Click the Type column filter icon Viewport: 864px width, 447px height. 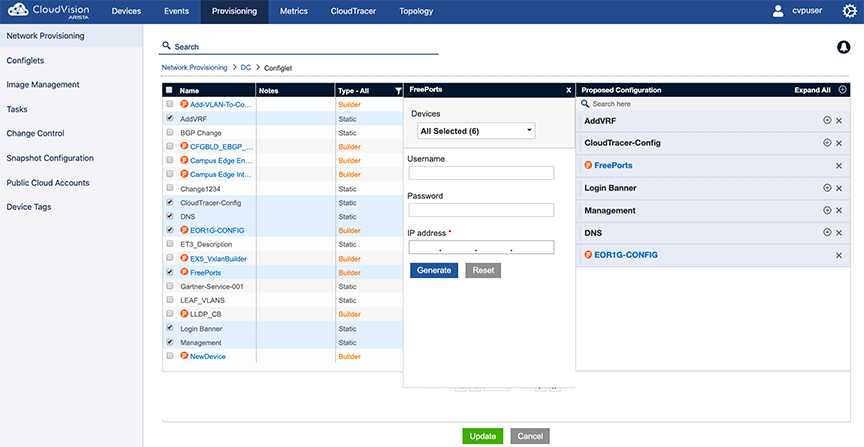tap(398, 91)
